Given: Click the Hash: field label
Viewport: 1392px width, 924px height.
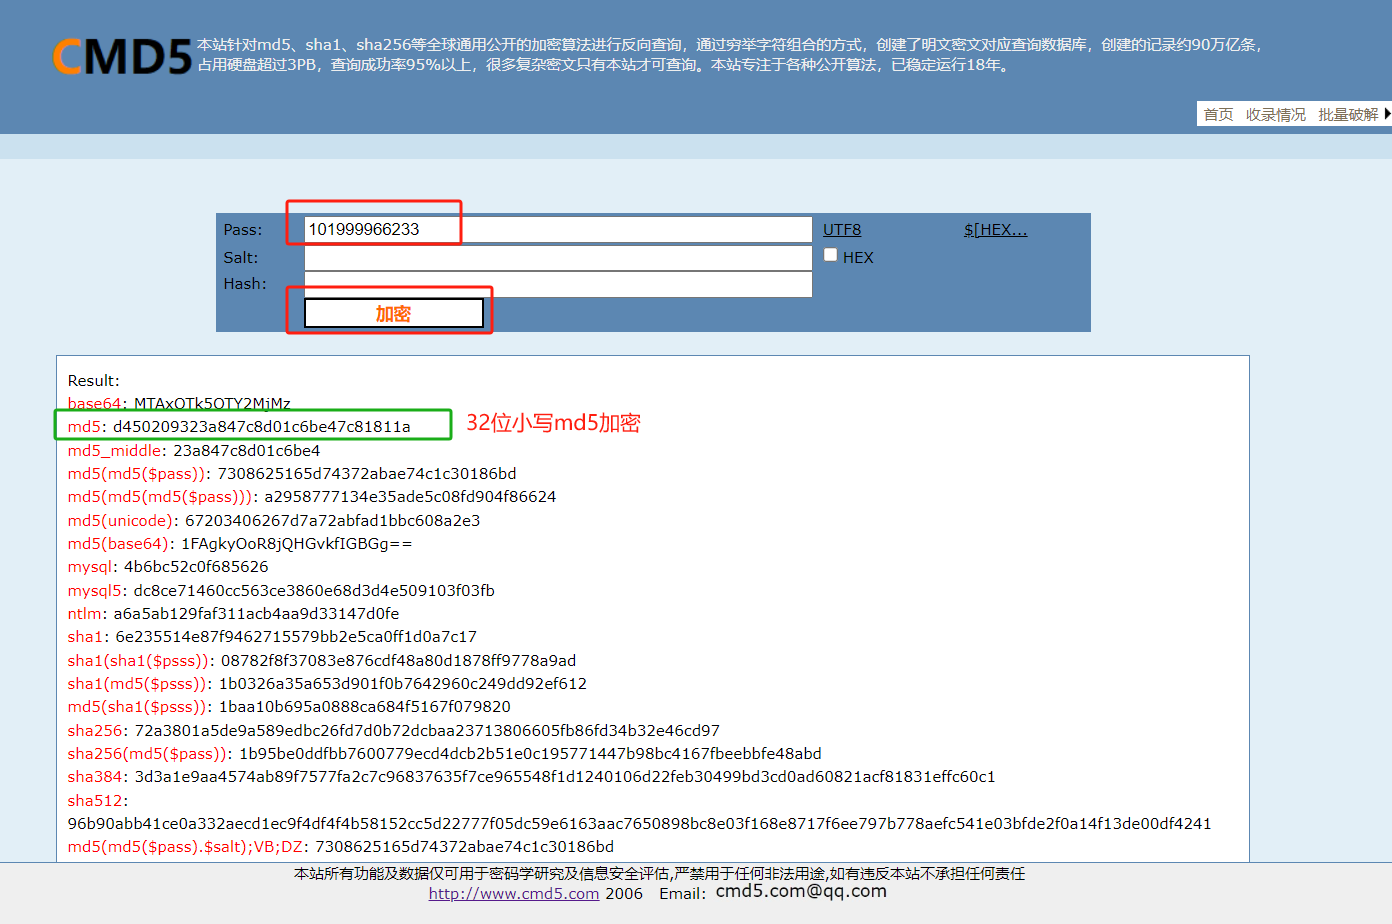Looking at the screenshot, I should coord(245,283).
